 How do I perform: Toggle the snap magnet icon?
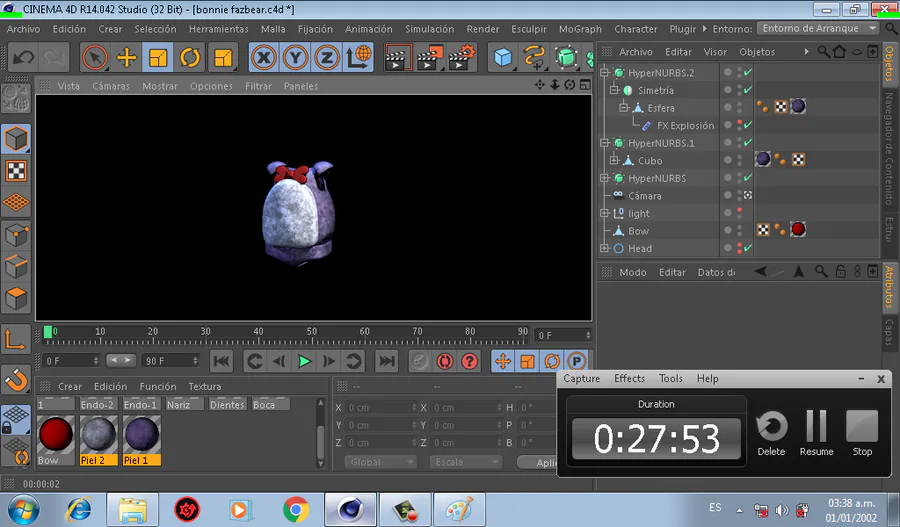pyautogui.click(x=15, y=379)
